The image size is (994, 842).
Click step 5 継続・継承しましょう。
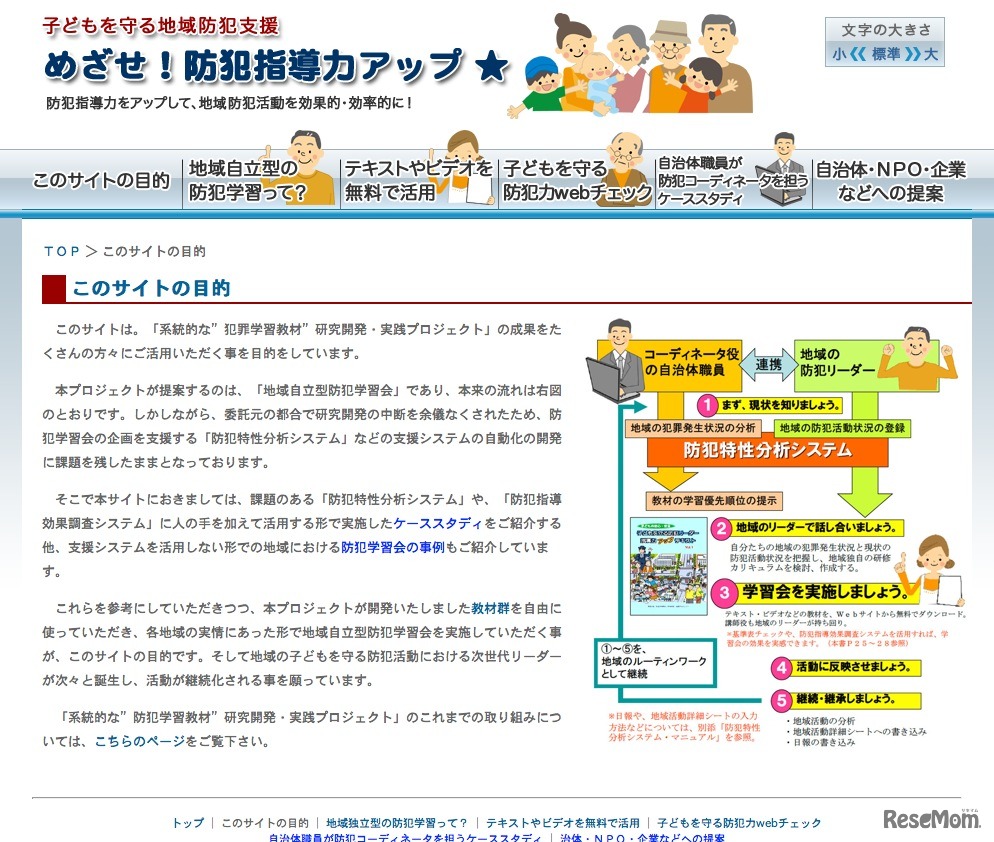pos(846,699)
